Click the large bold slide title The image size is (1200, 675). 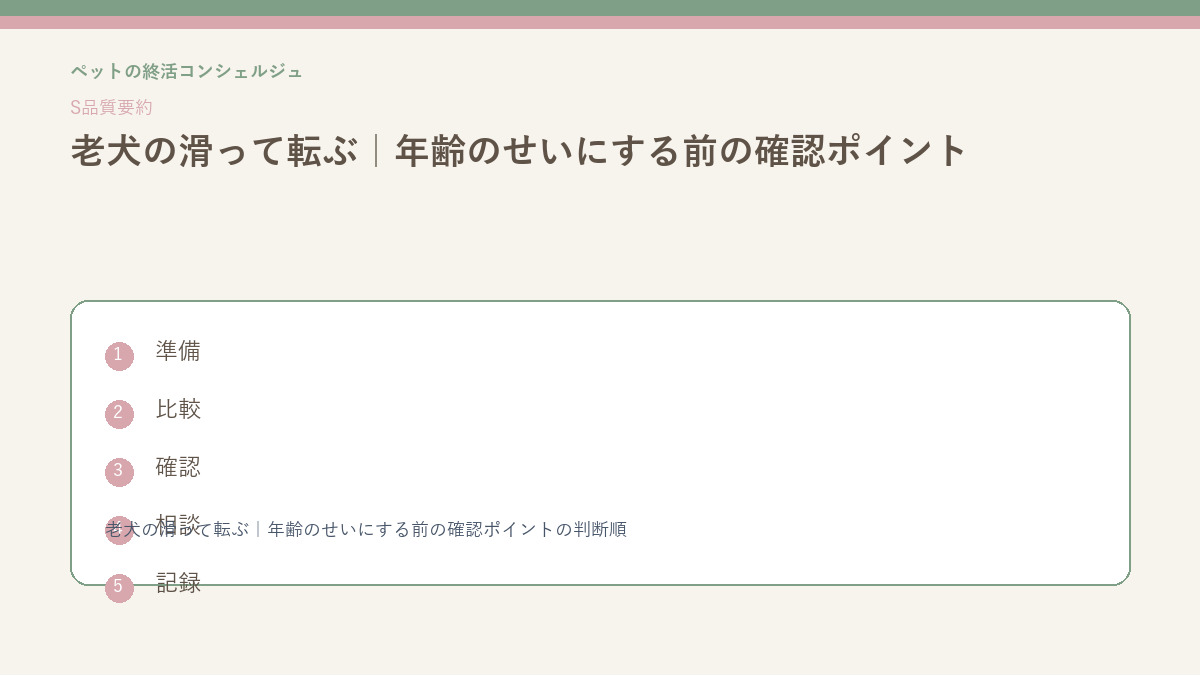coord(519,151)
